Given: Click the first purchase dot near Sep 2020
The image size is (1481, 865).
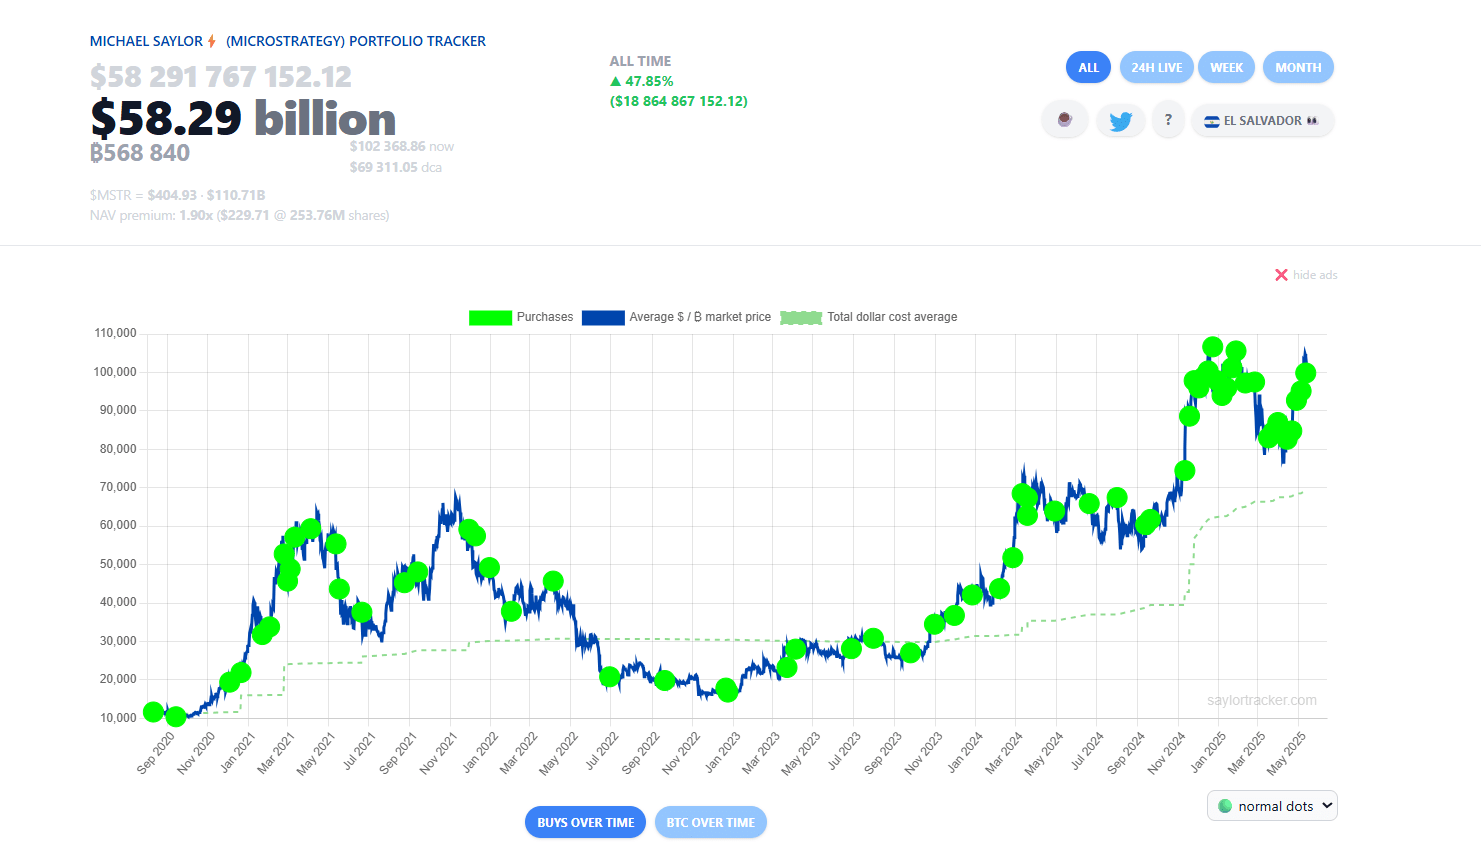Looking at the screenshot, I should pos(153,712).
